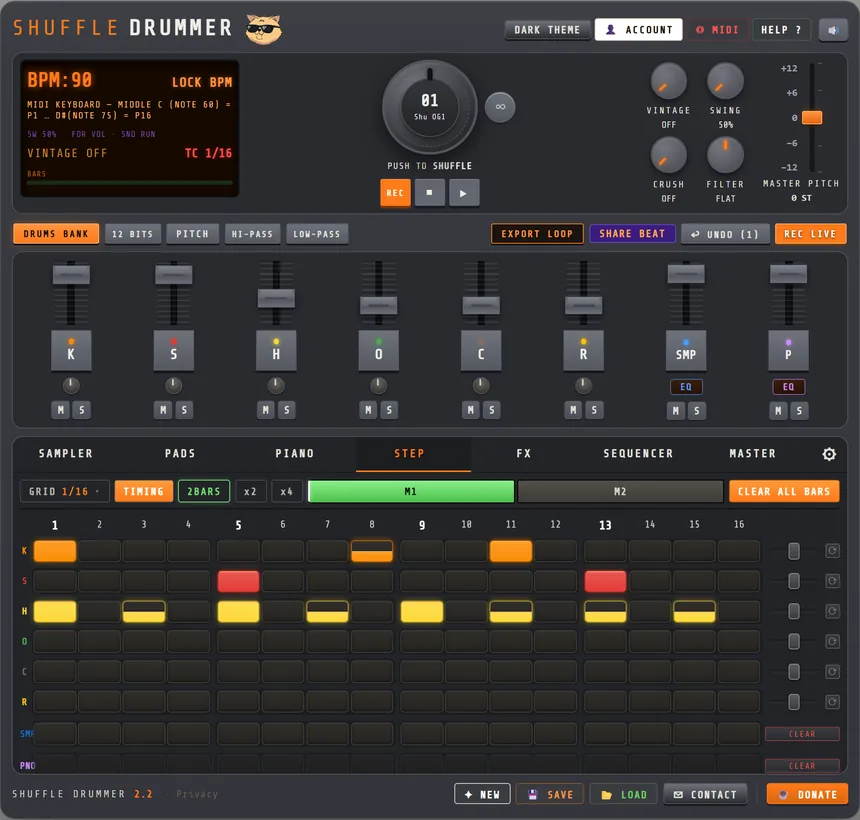The width and height of the screenshot is (860, 820).
Task: Trigger the SMP sample pad
Action: (686, 350)
